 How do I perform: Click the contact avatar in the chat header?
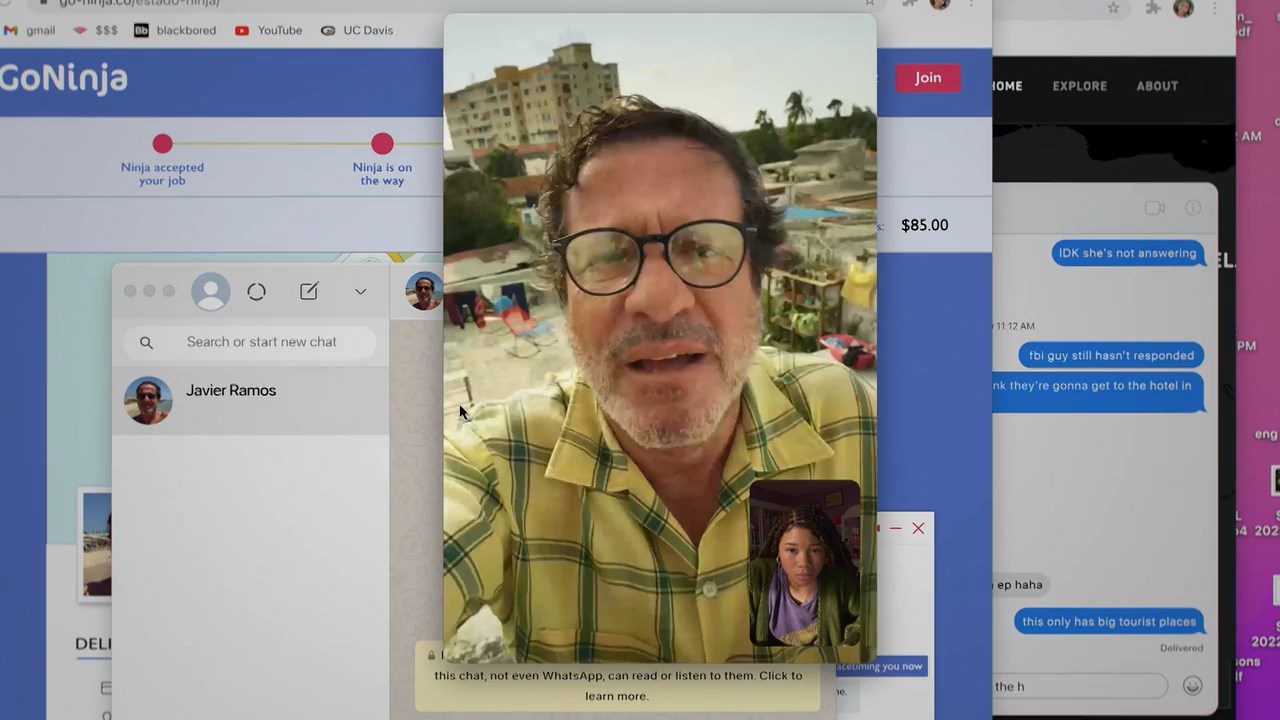pos(424,291)
